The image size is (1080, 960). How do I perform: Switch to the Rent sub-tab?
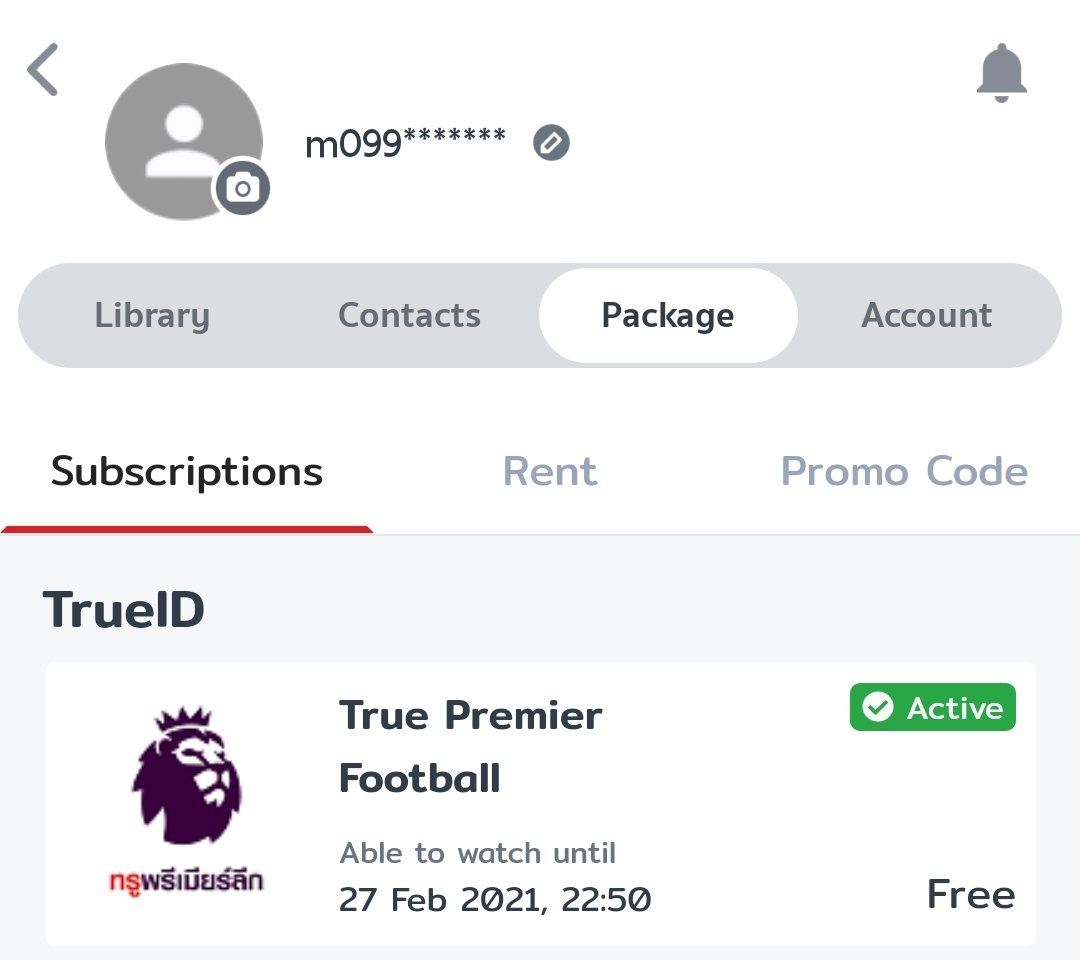pyautogui.click(x=550, y=472)
